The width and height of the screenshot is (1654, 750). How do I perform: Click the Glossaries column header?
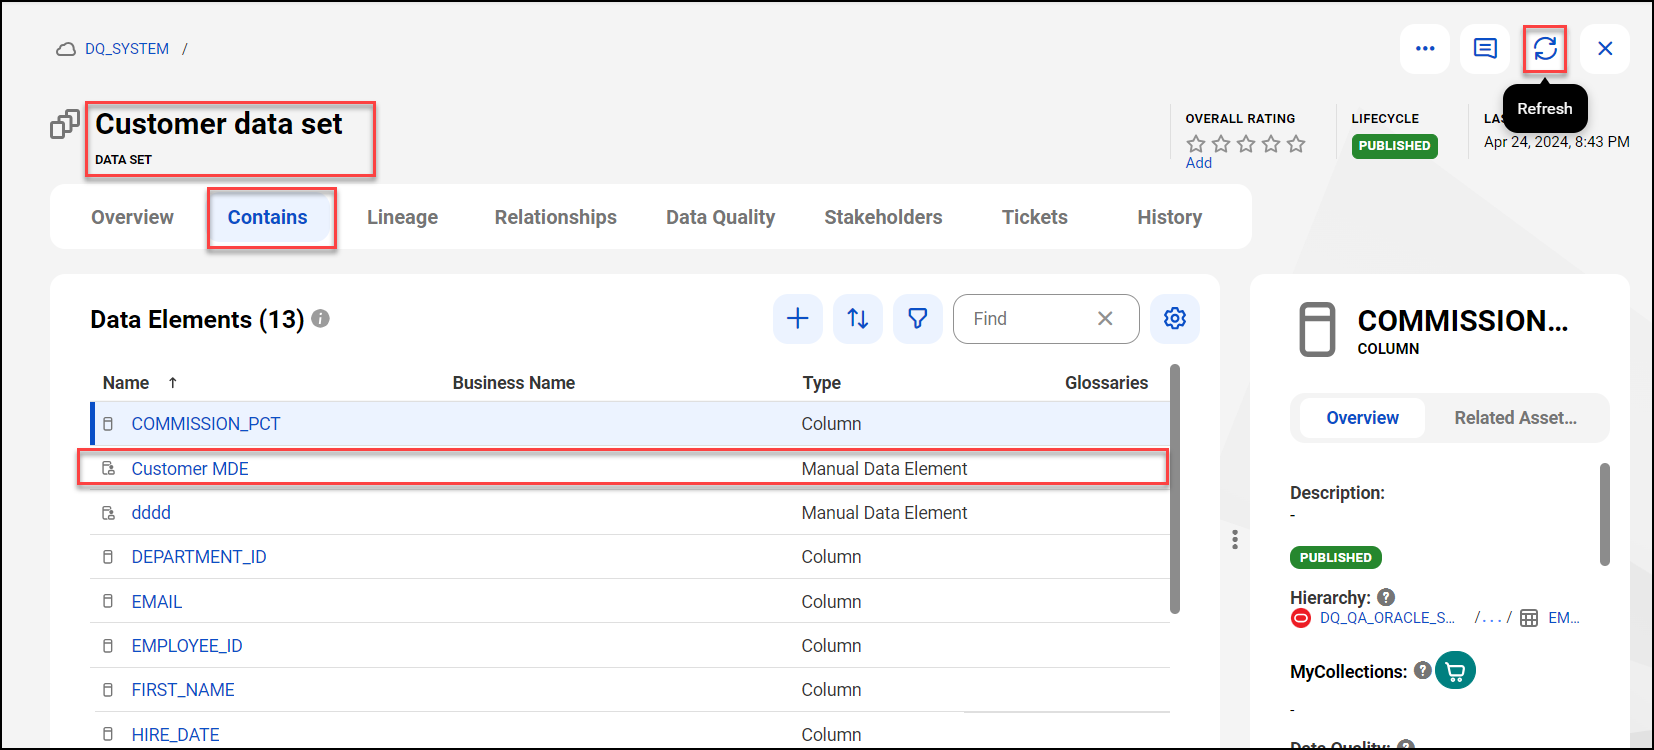click(1106, 383)
